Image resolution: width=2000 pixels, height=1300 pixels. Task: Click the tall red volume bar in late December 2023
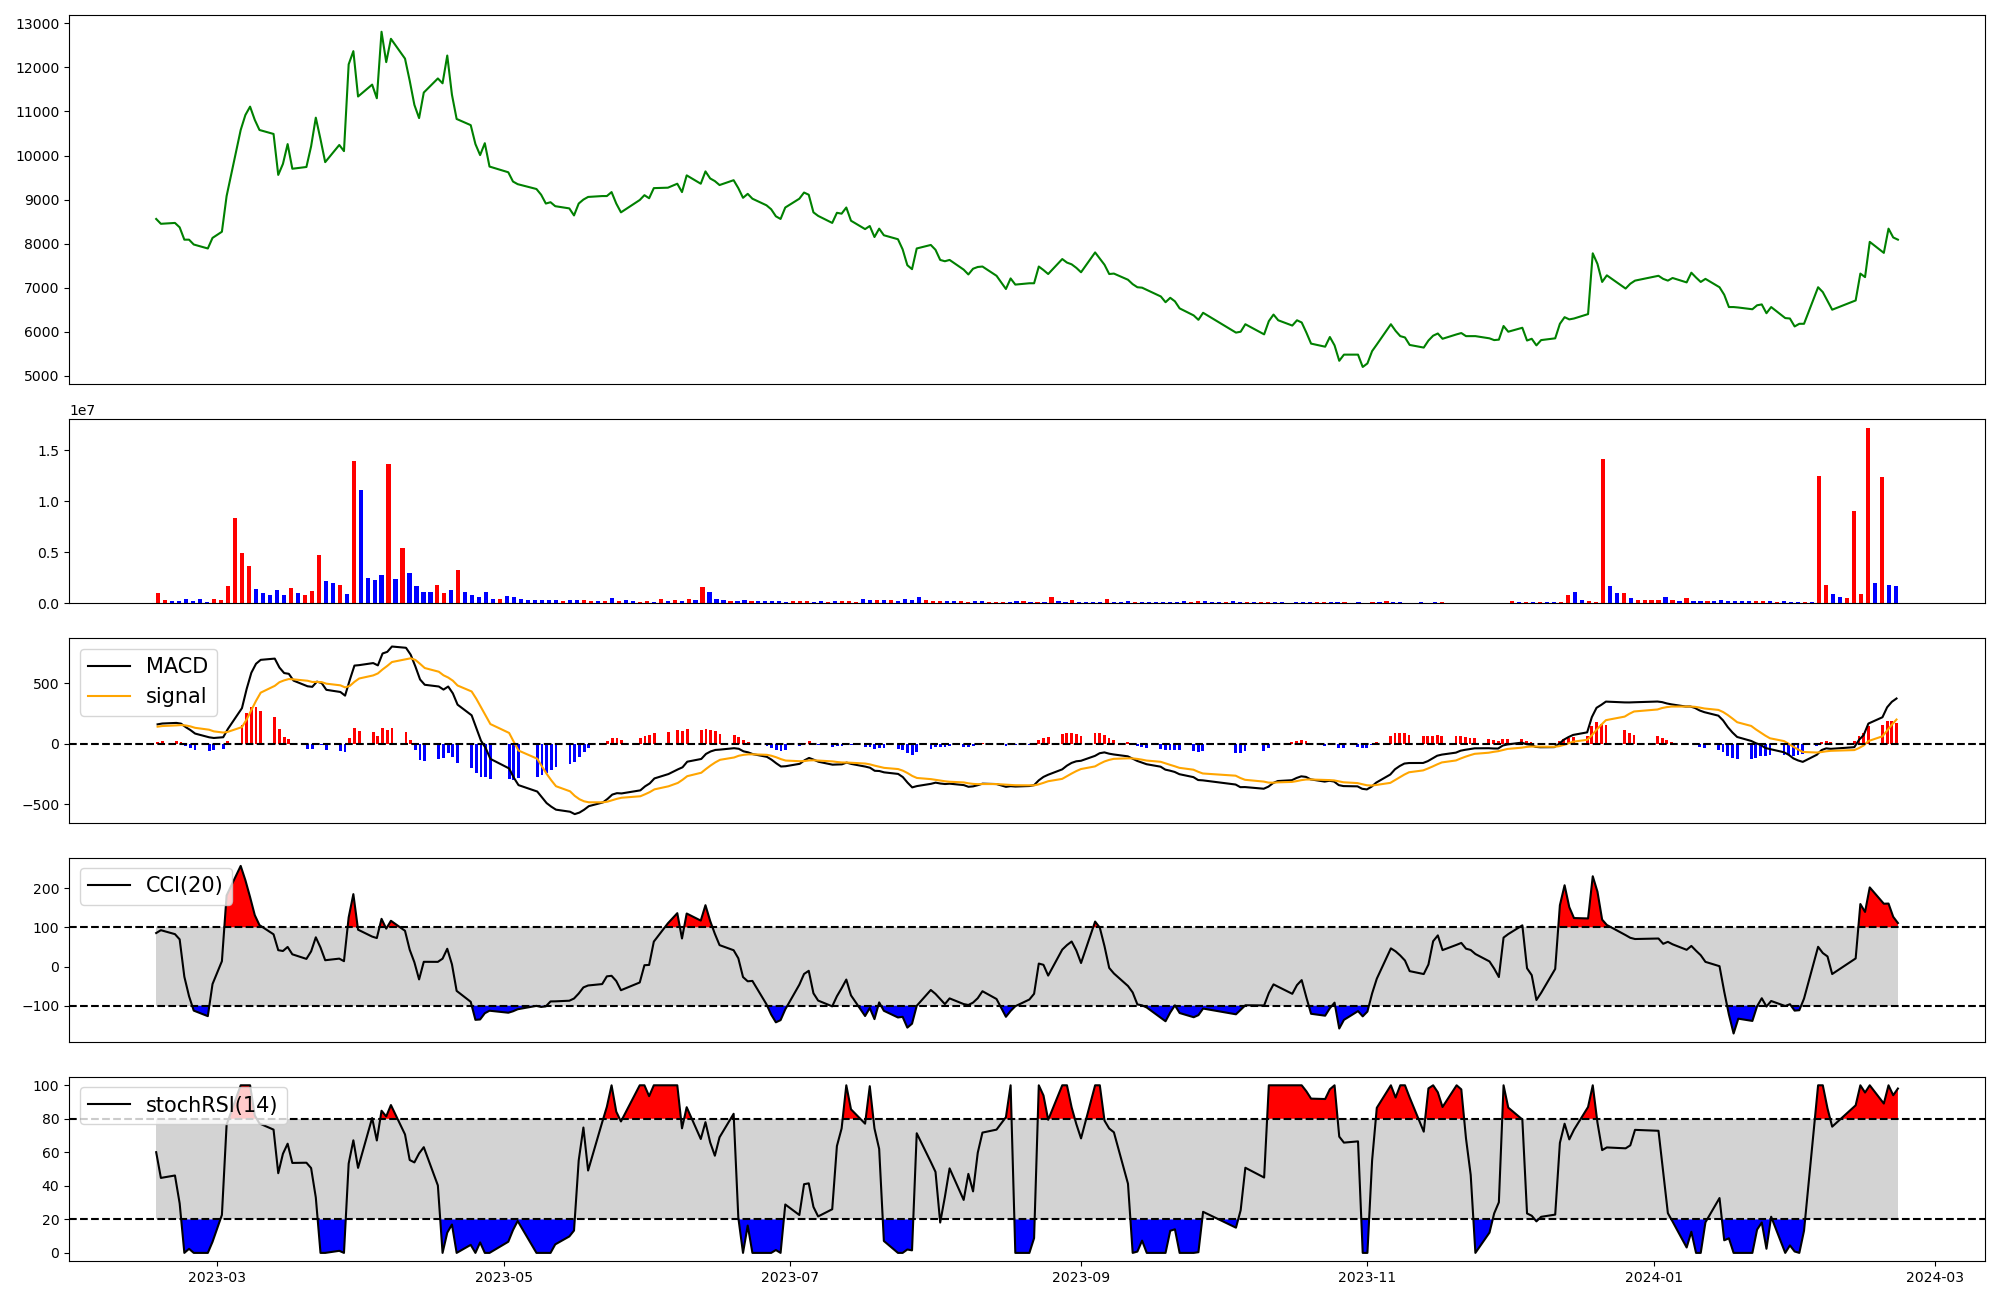click(x=1603, y=531)
